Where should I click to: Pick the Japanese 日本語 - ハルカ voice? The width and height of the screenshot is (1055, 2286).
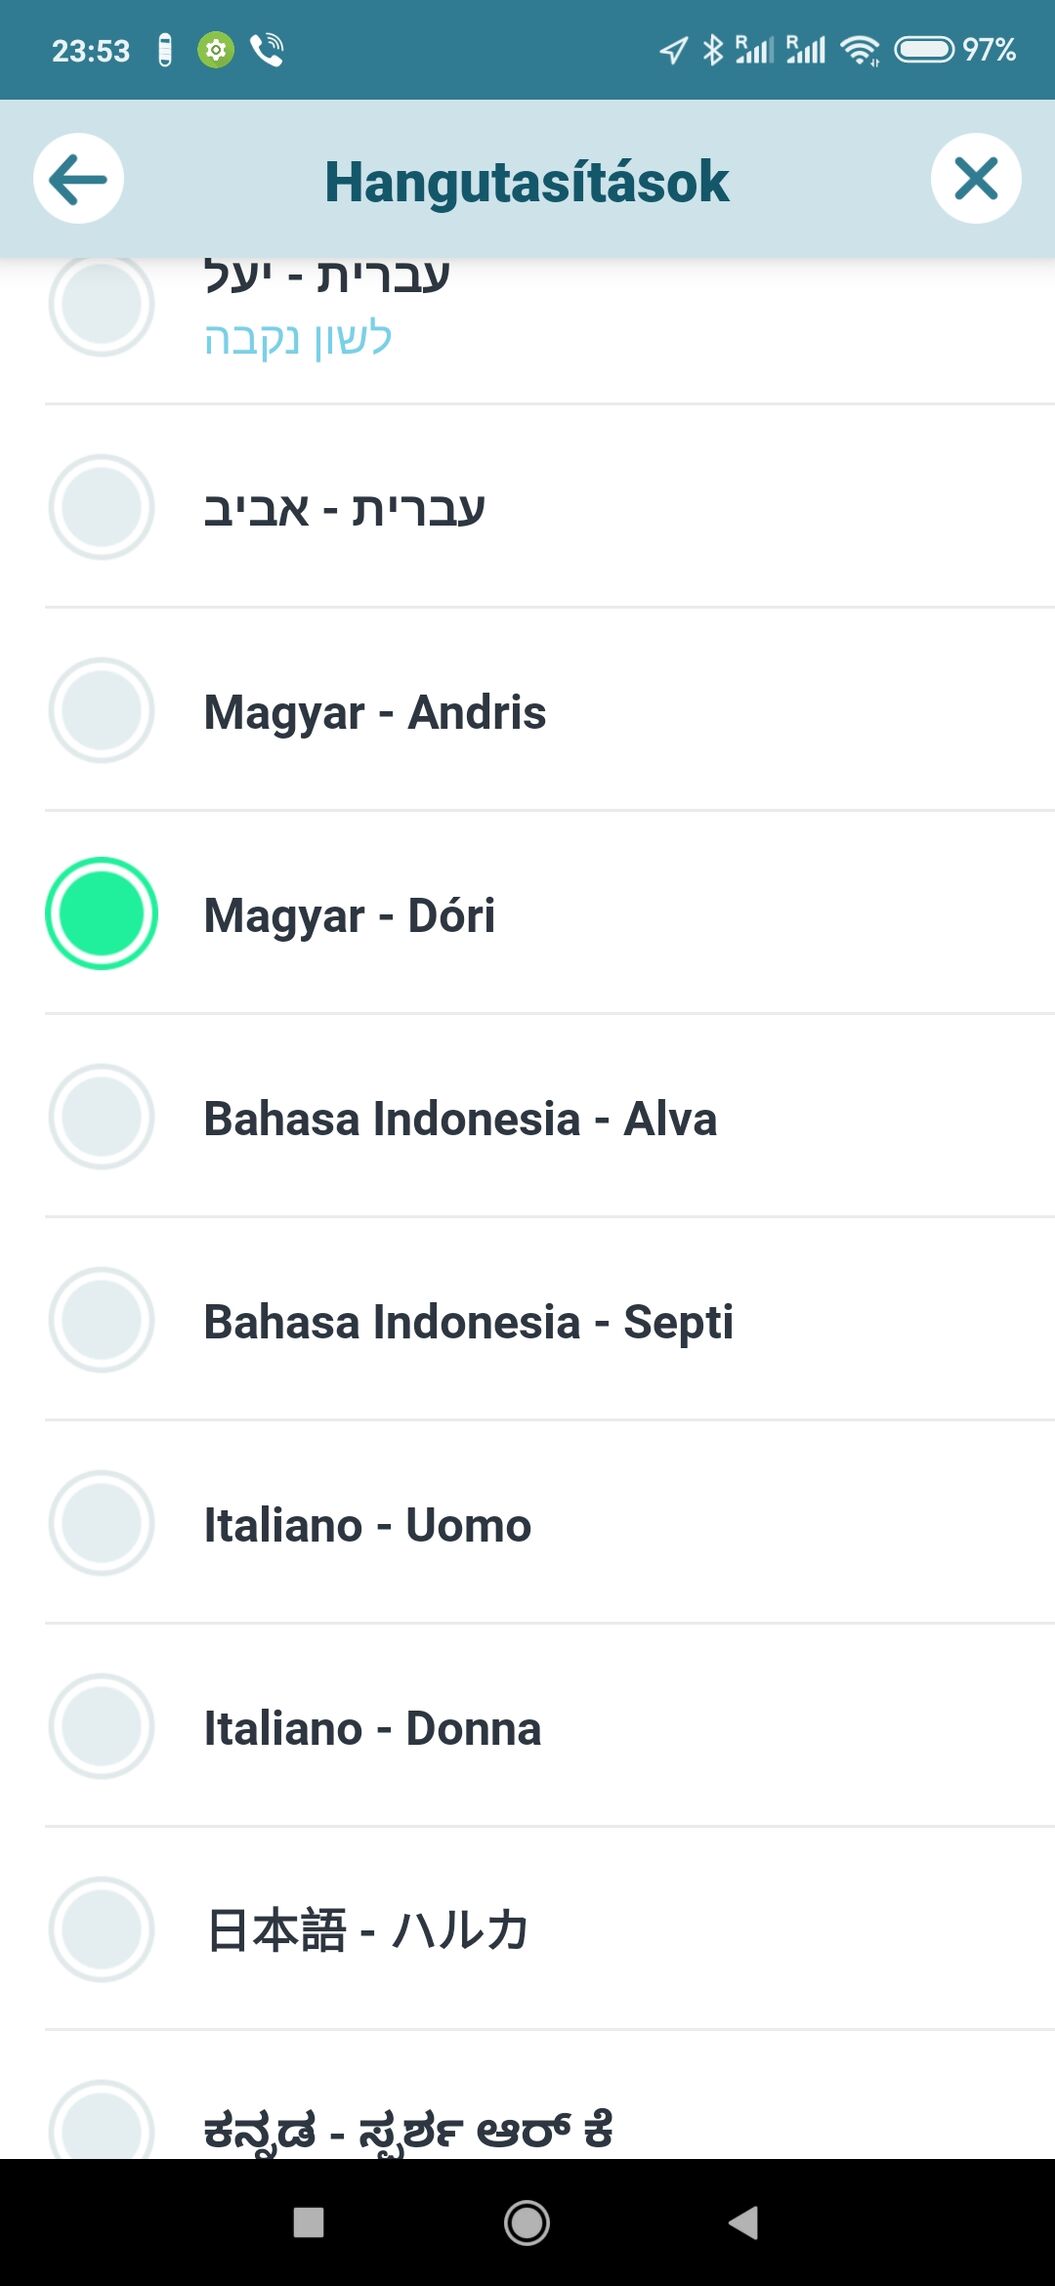tap(366, 1930)
